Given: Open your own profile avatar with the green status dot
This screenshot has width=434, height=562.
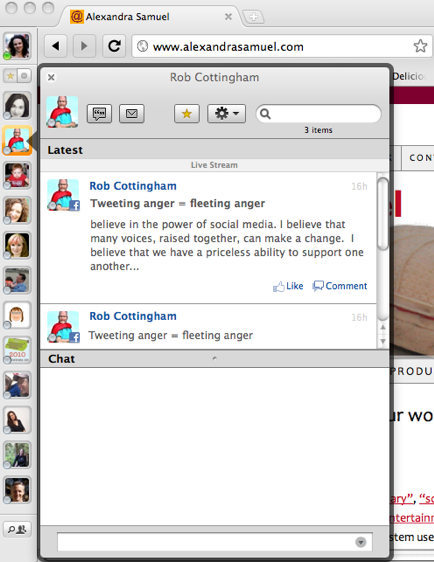Looking at the screenshot, I should [17, 46].
